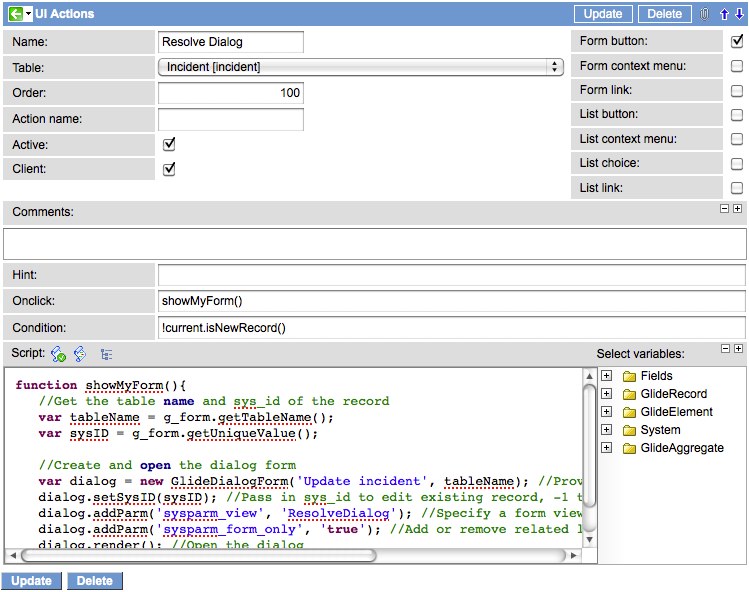
Task: Uncheck the Form button checkbox
Action: [x=737, y=42]
